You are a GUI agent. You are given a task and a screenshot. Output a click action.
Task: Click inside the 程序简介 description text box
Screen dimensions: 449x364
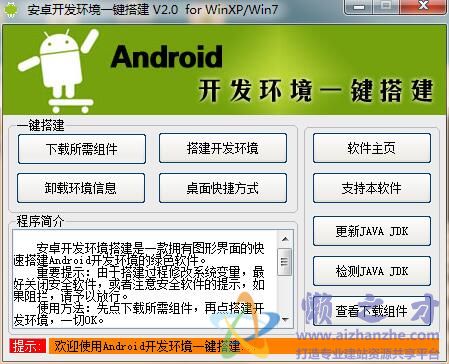(x=146, y=279)
